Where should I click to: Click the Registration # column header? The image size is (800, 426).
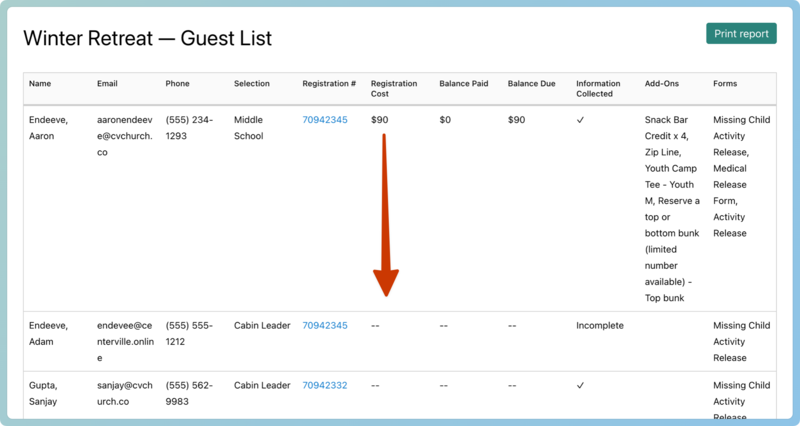(x=329, y=84)
